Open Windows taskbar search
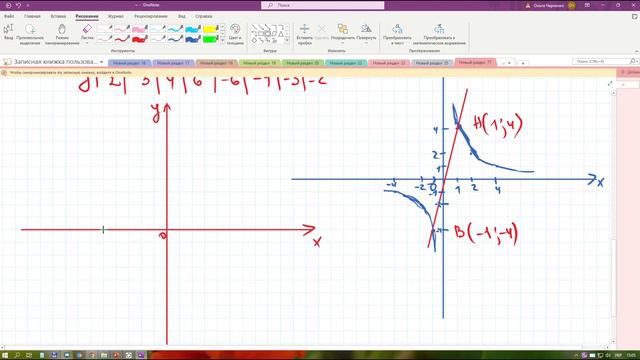This screenshot has height=360, width=640. tap(17, 356)
